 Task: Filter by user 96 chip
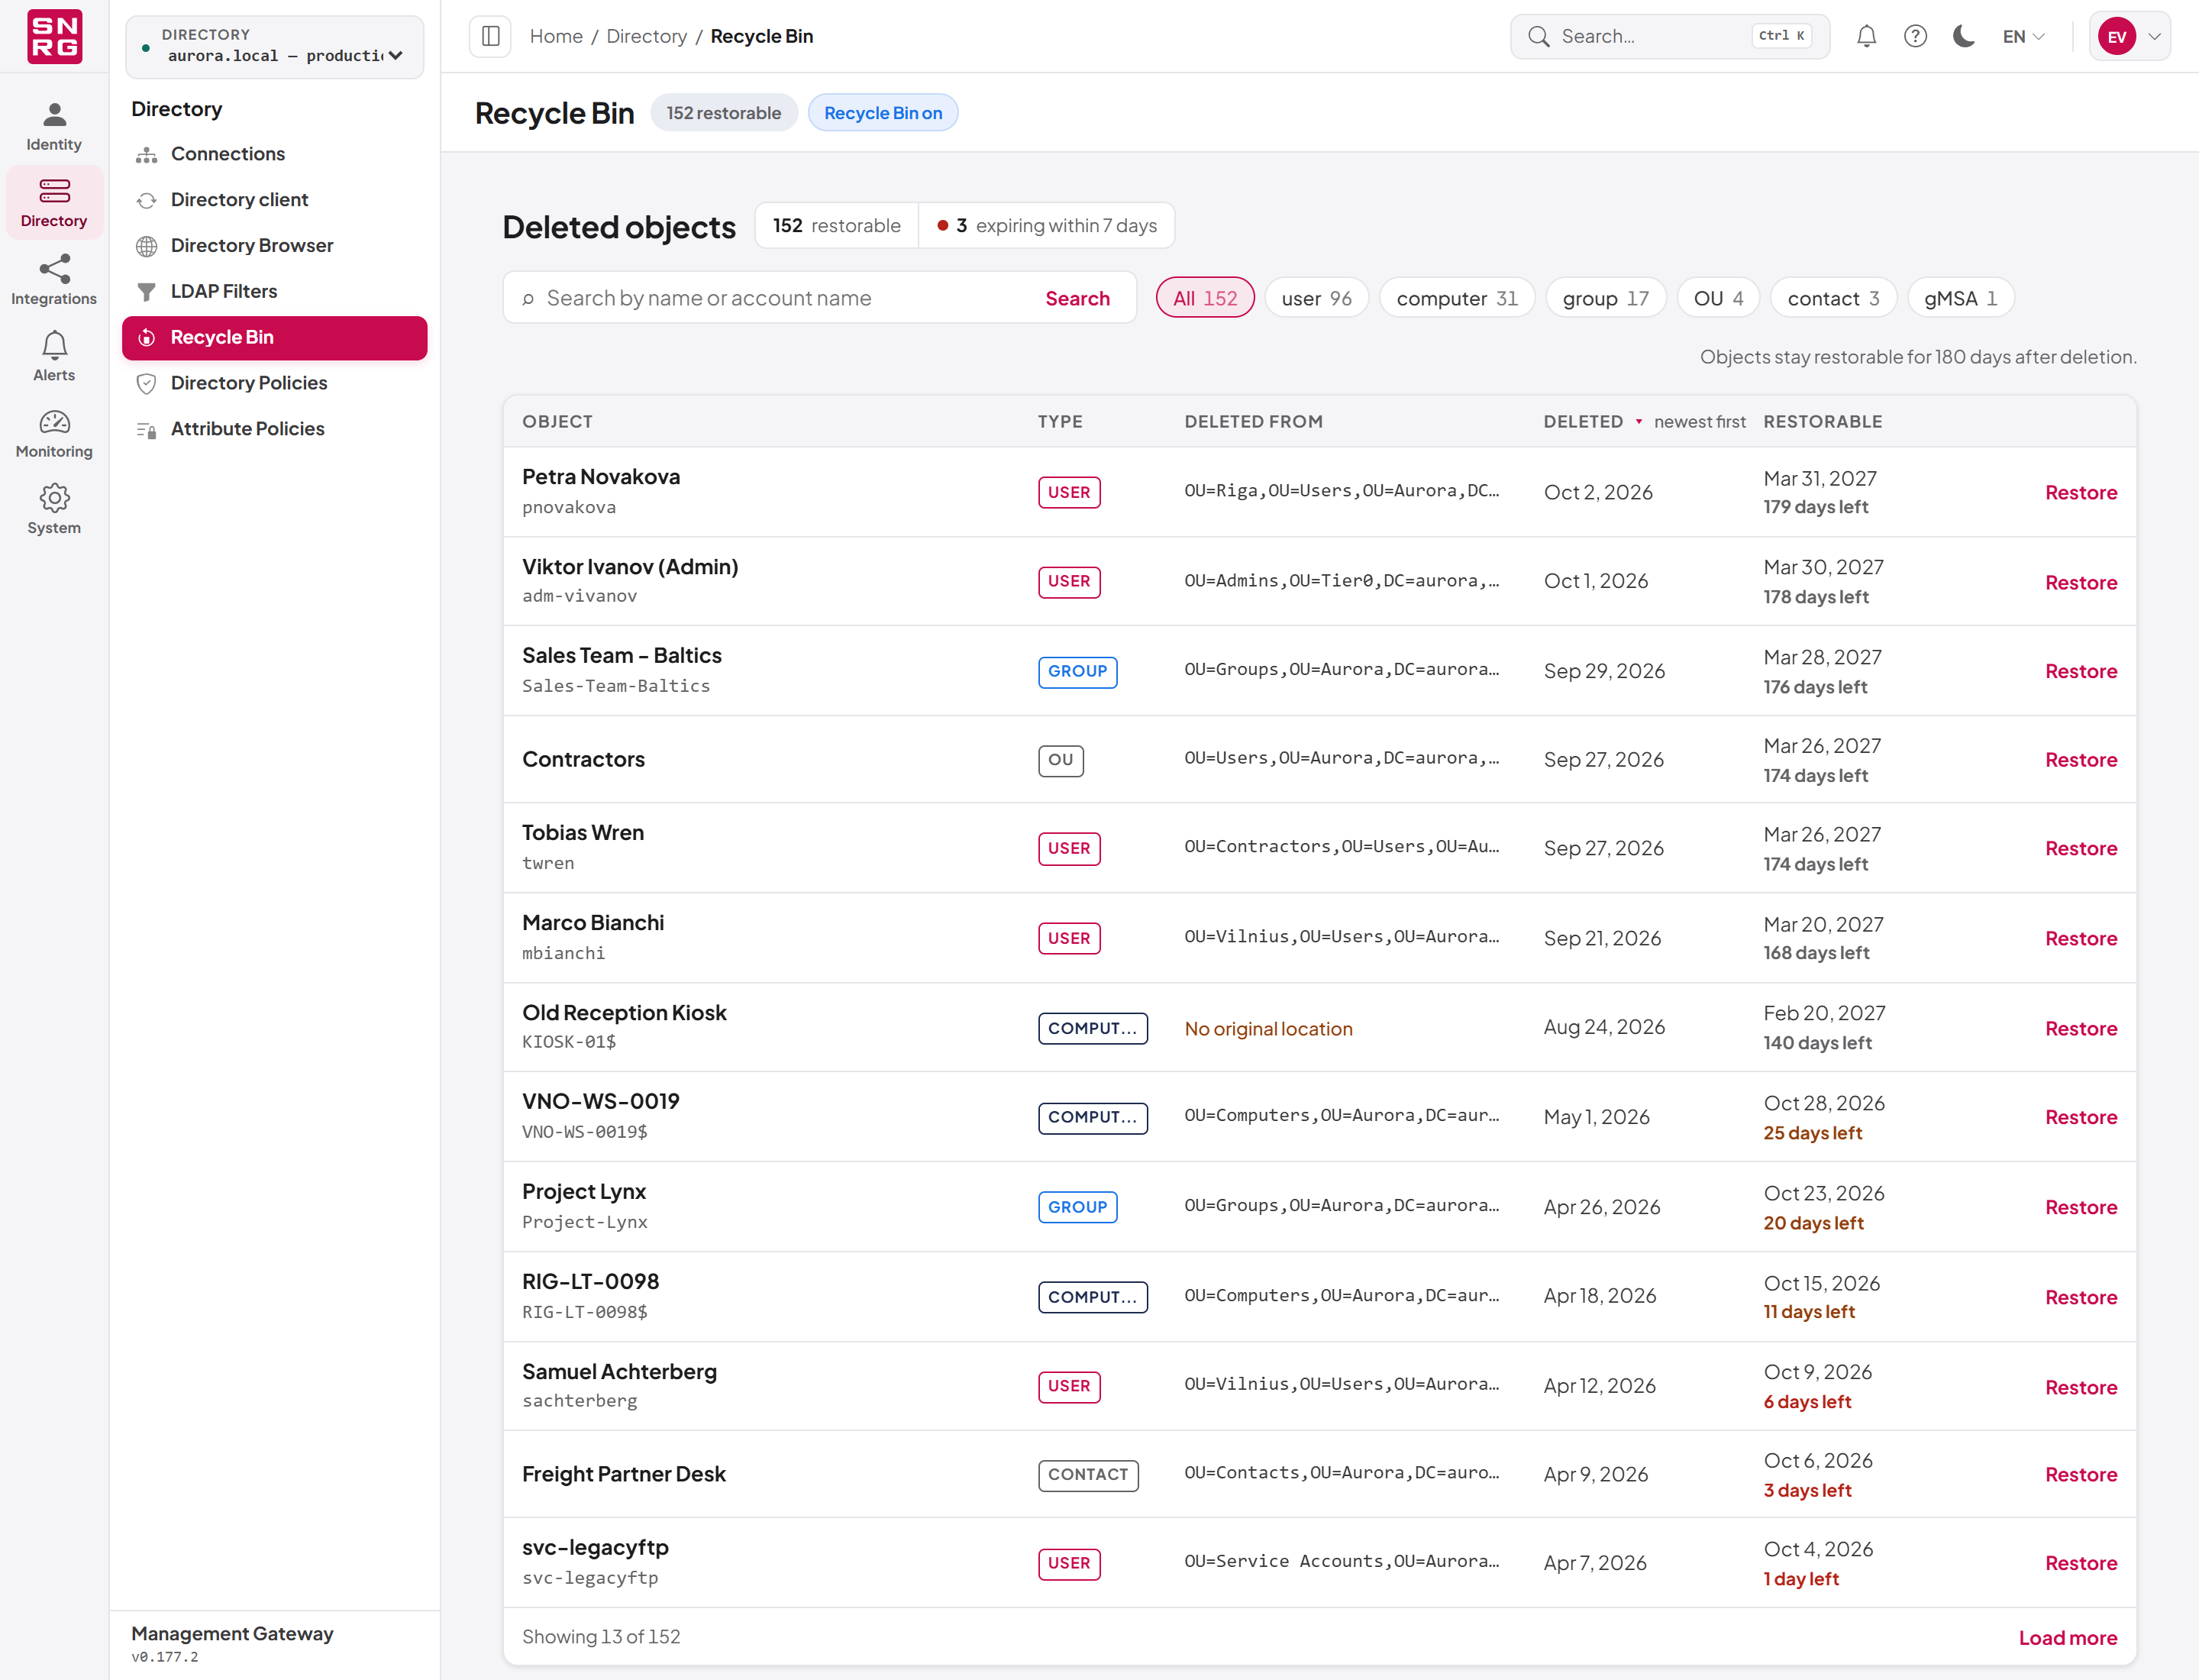tap(1316, 298)
